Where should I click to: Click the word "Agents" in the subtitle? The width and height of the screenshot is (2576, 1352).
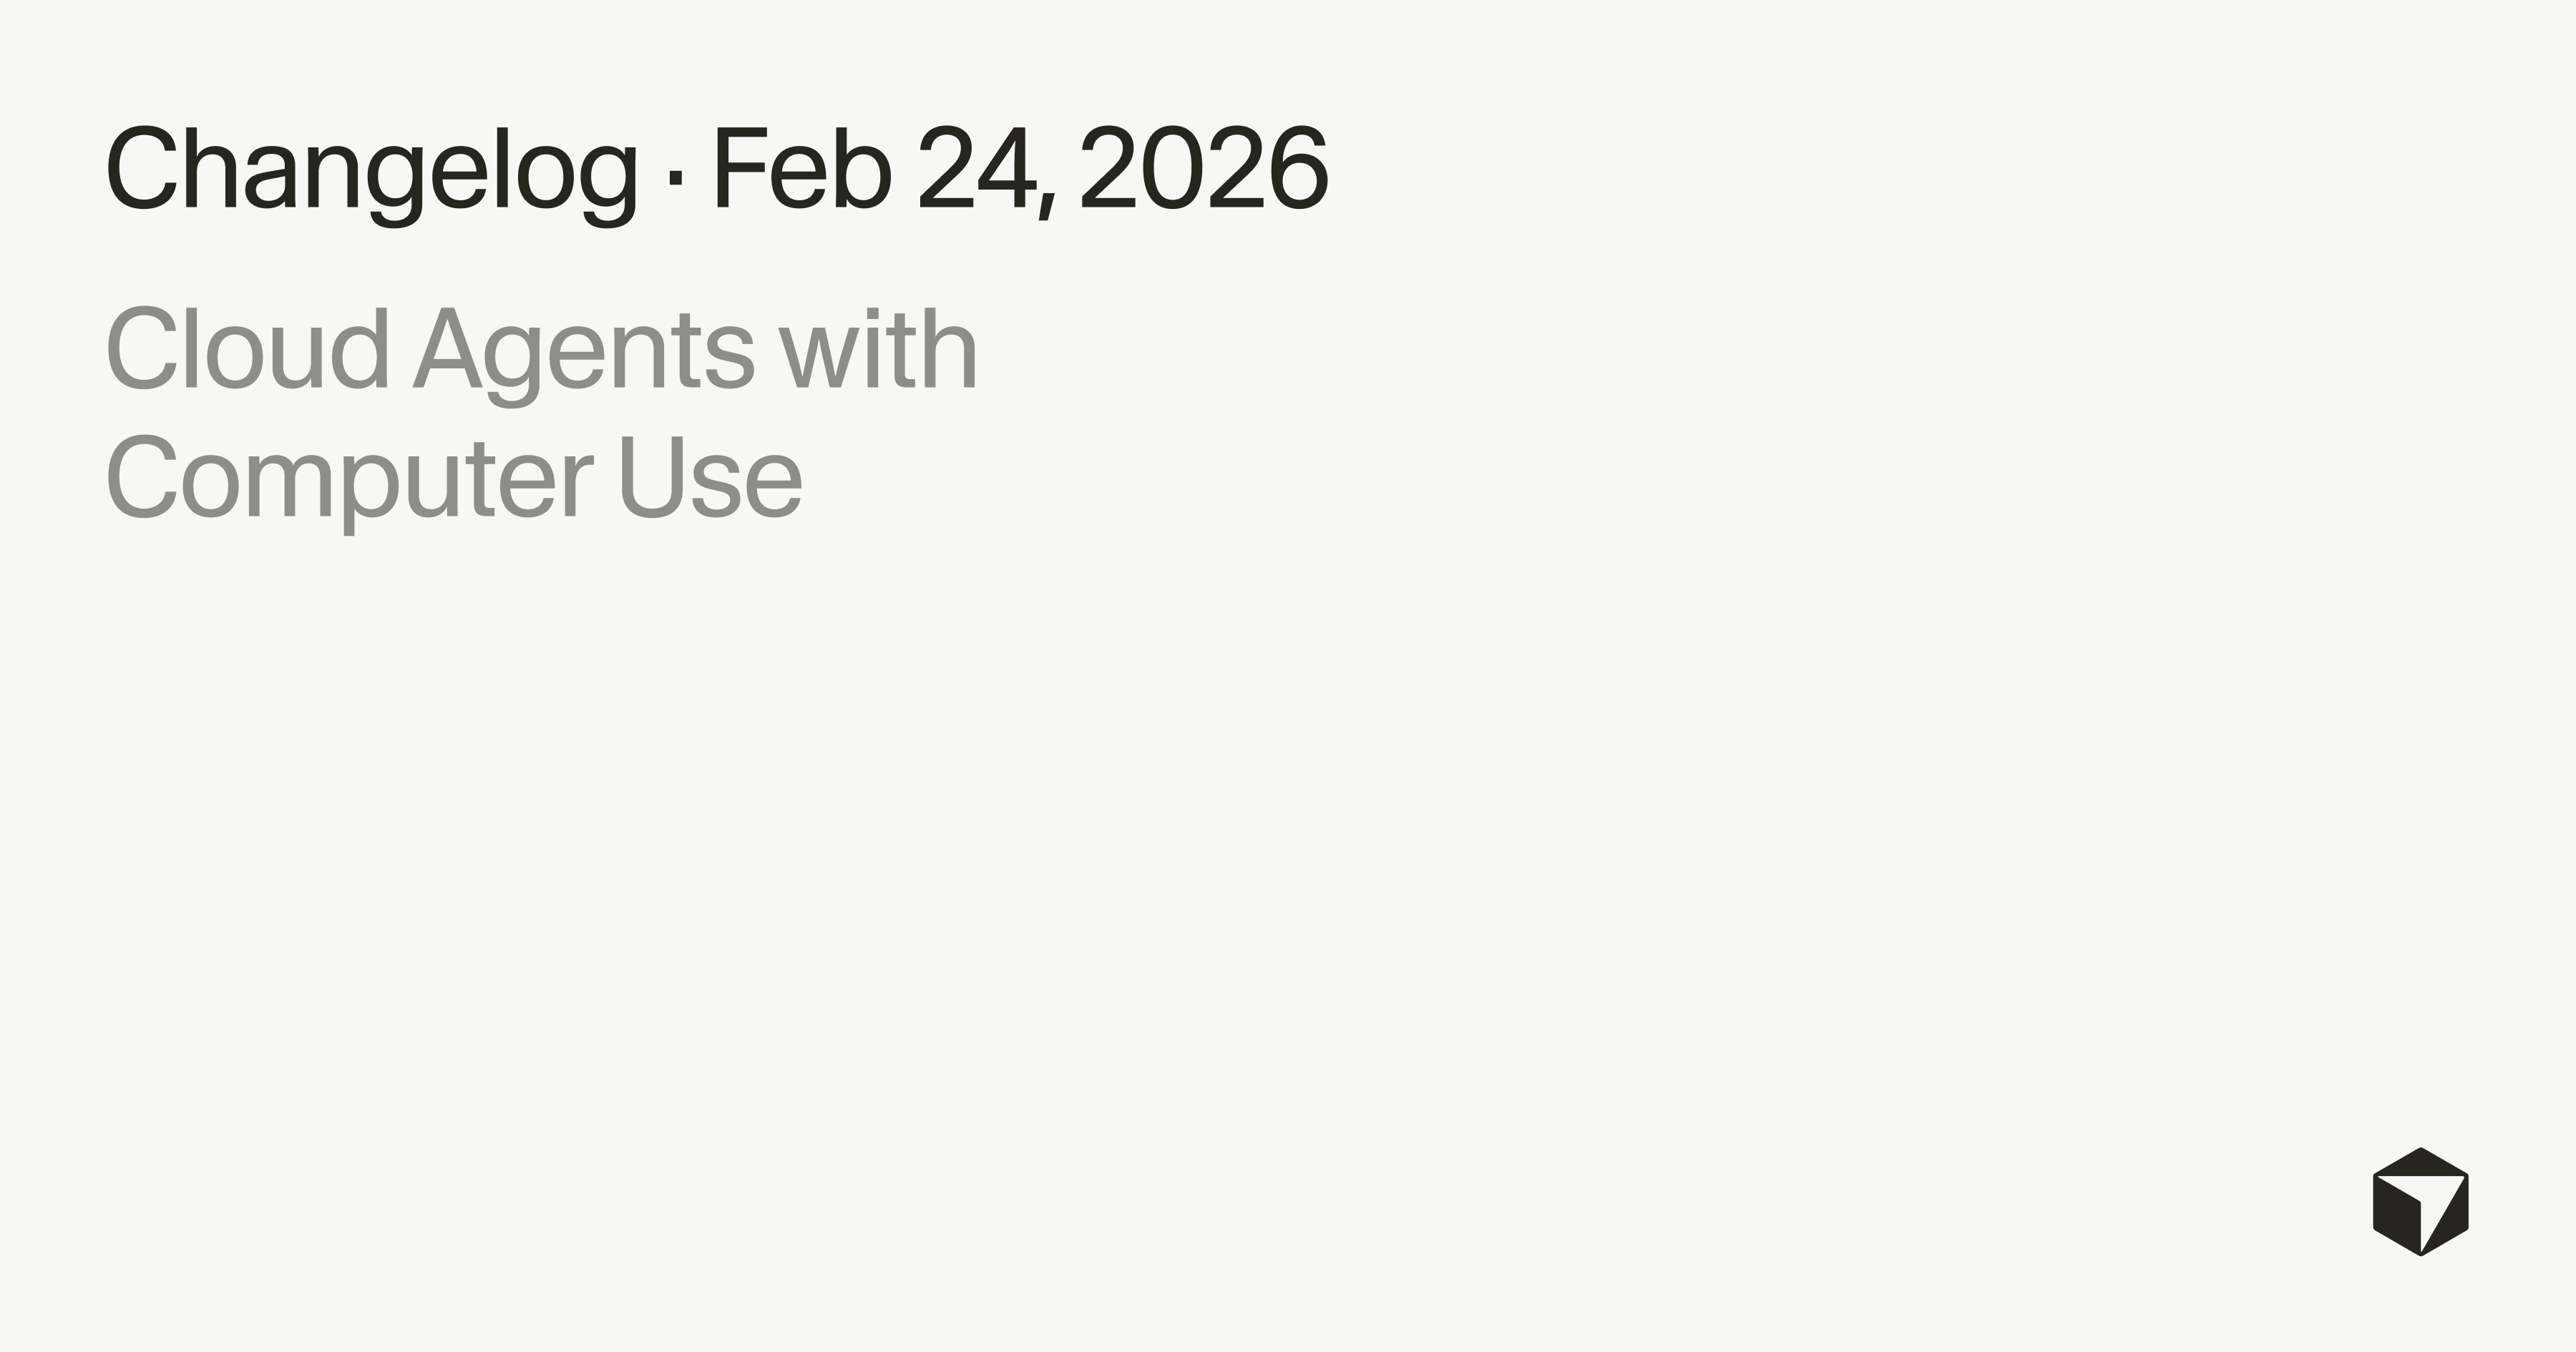pyautogui.click(x=583, y=351)
